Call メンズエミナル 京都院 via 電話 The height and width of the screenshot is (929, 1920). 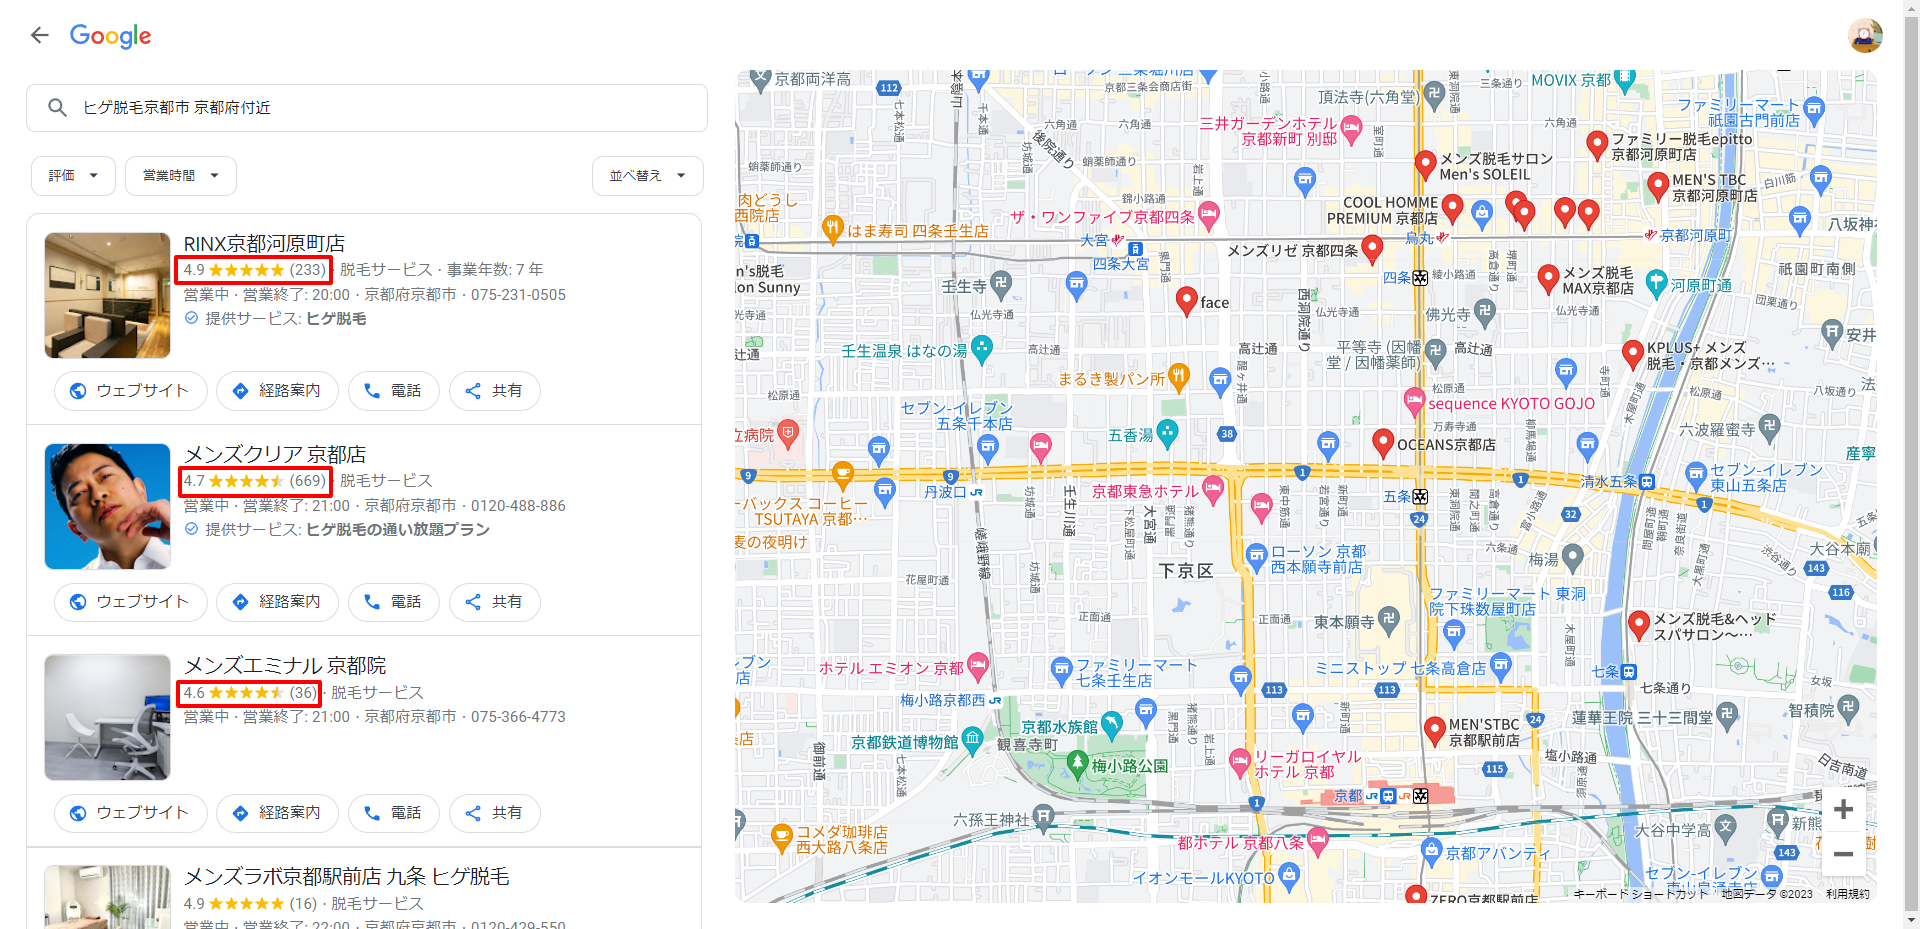click(x=393, y=812)
